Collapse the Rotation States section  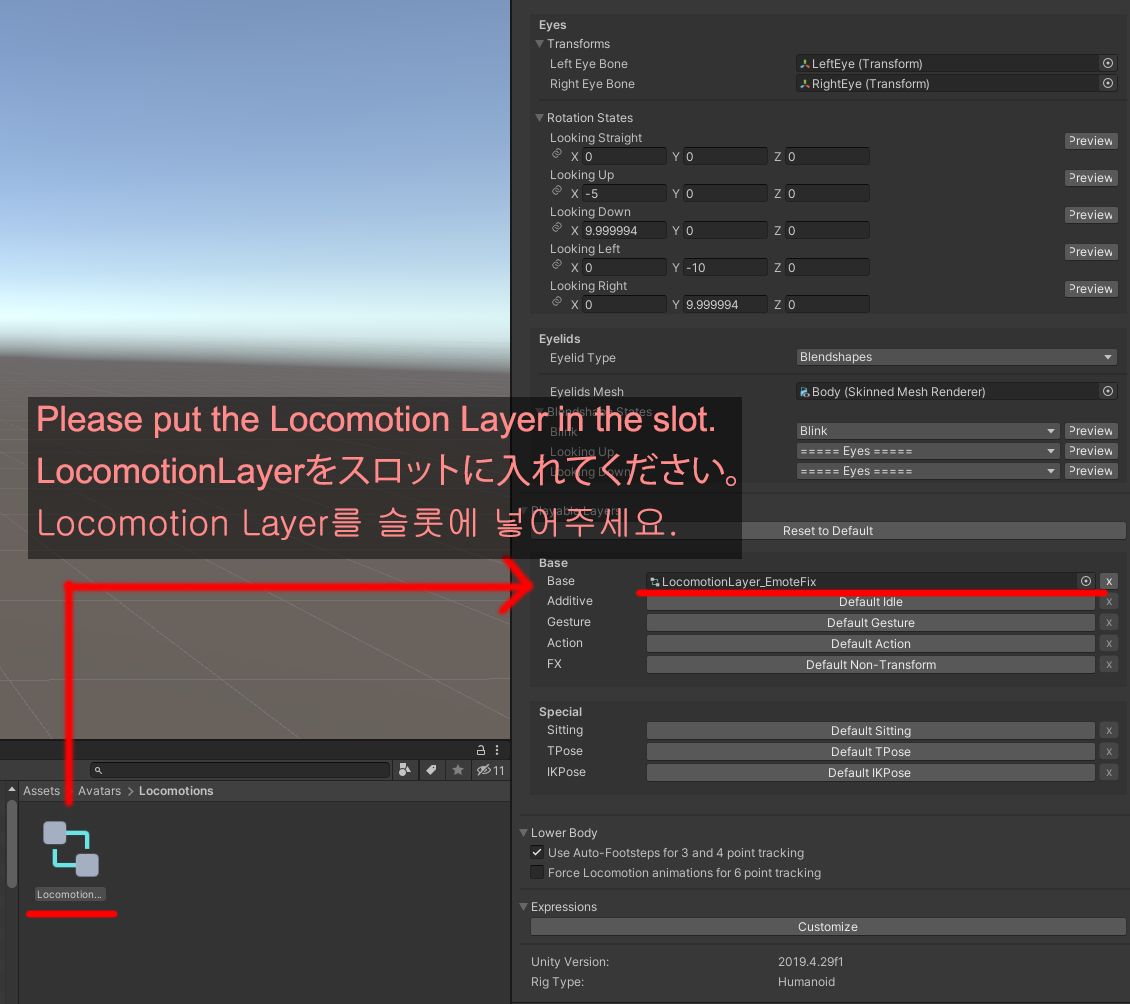tap(539, 117)
